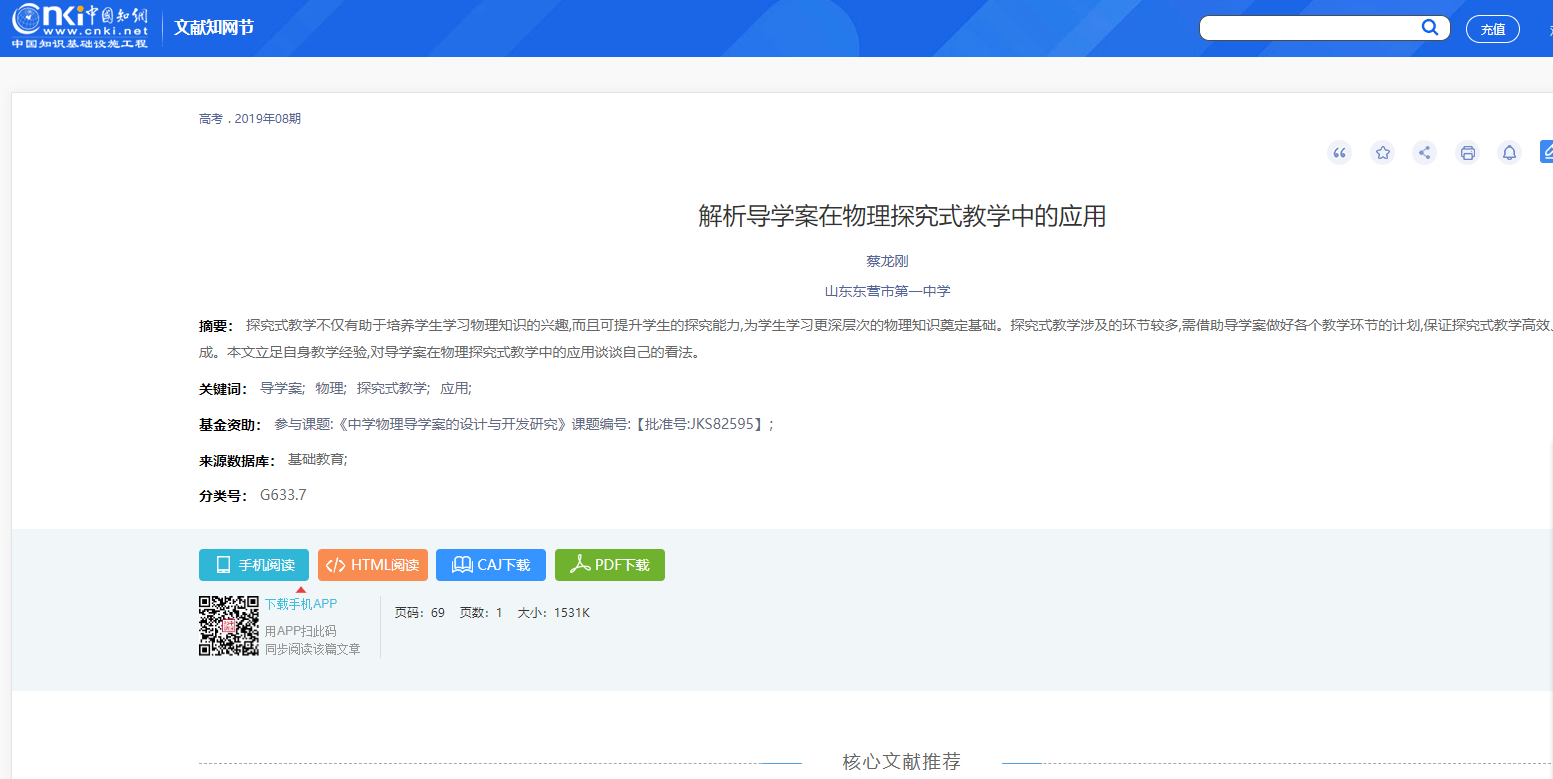Viewport: 1553px width, 779px height.
Task: Click the 导学案 keyword link
Action: pyautogui.click(x=281, y=389)
